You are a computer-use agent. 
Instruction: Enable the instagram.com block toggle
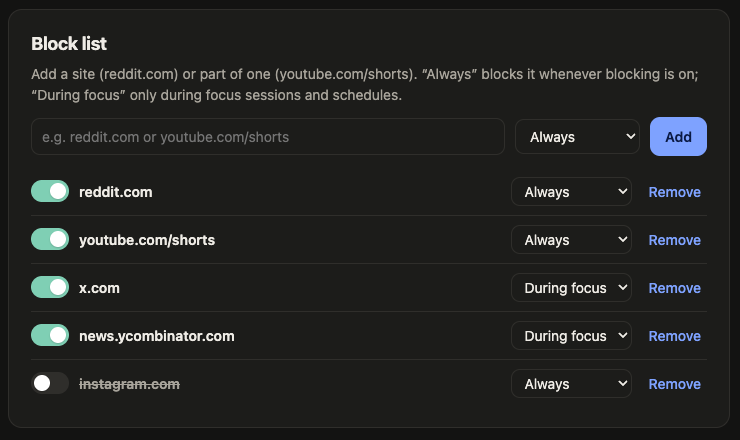(50, 383)
